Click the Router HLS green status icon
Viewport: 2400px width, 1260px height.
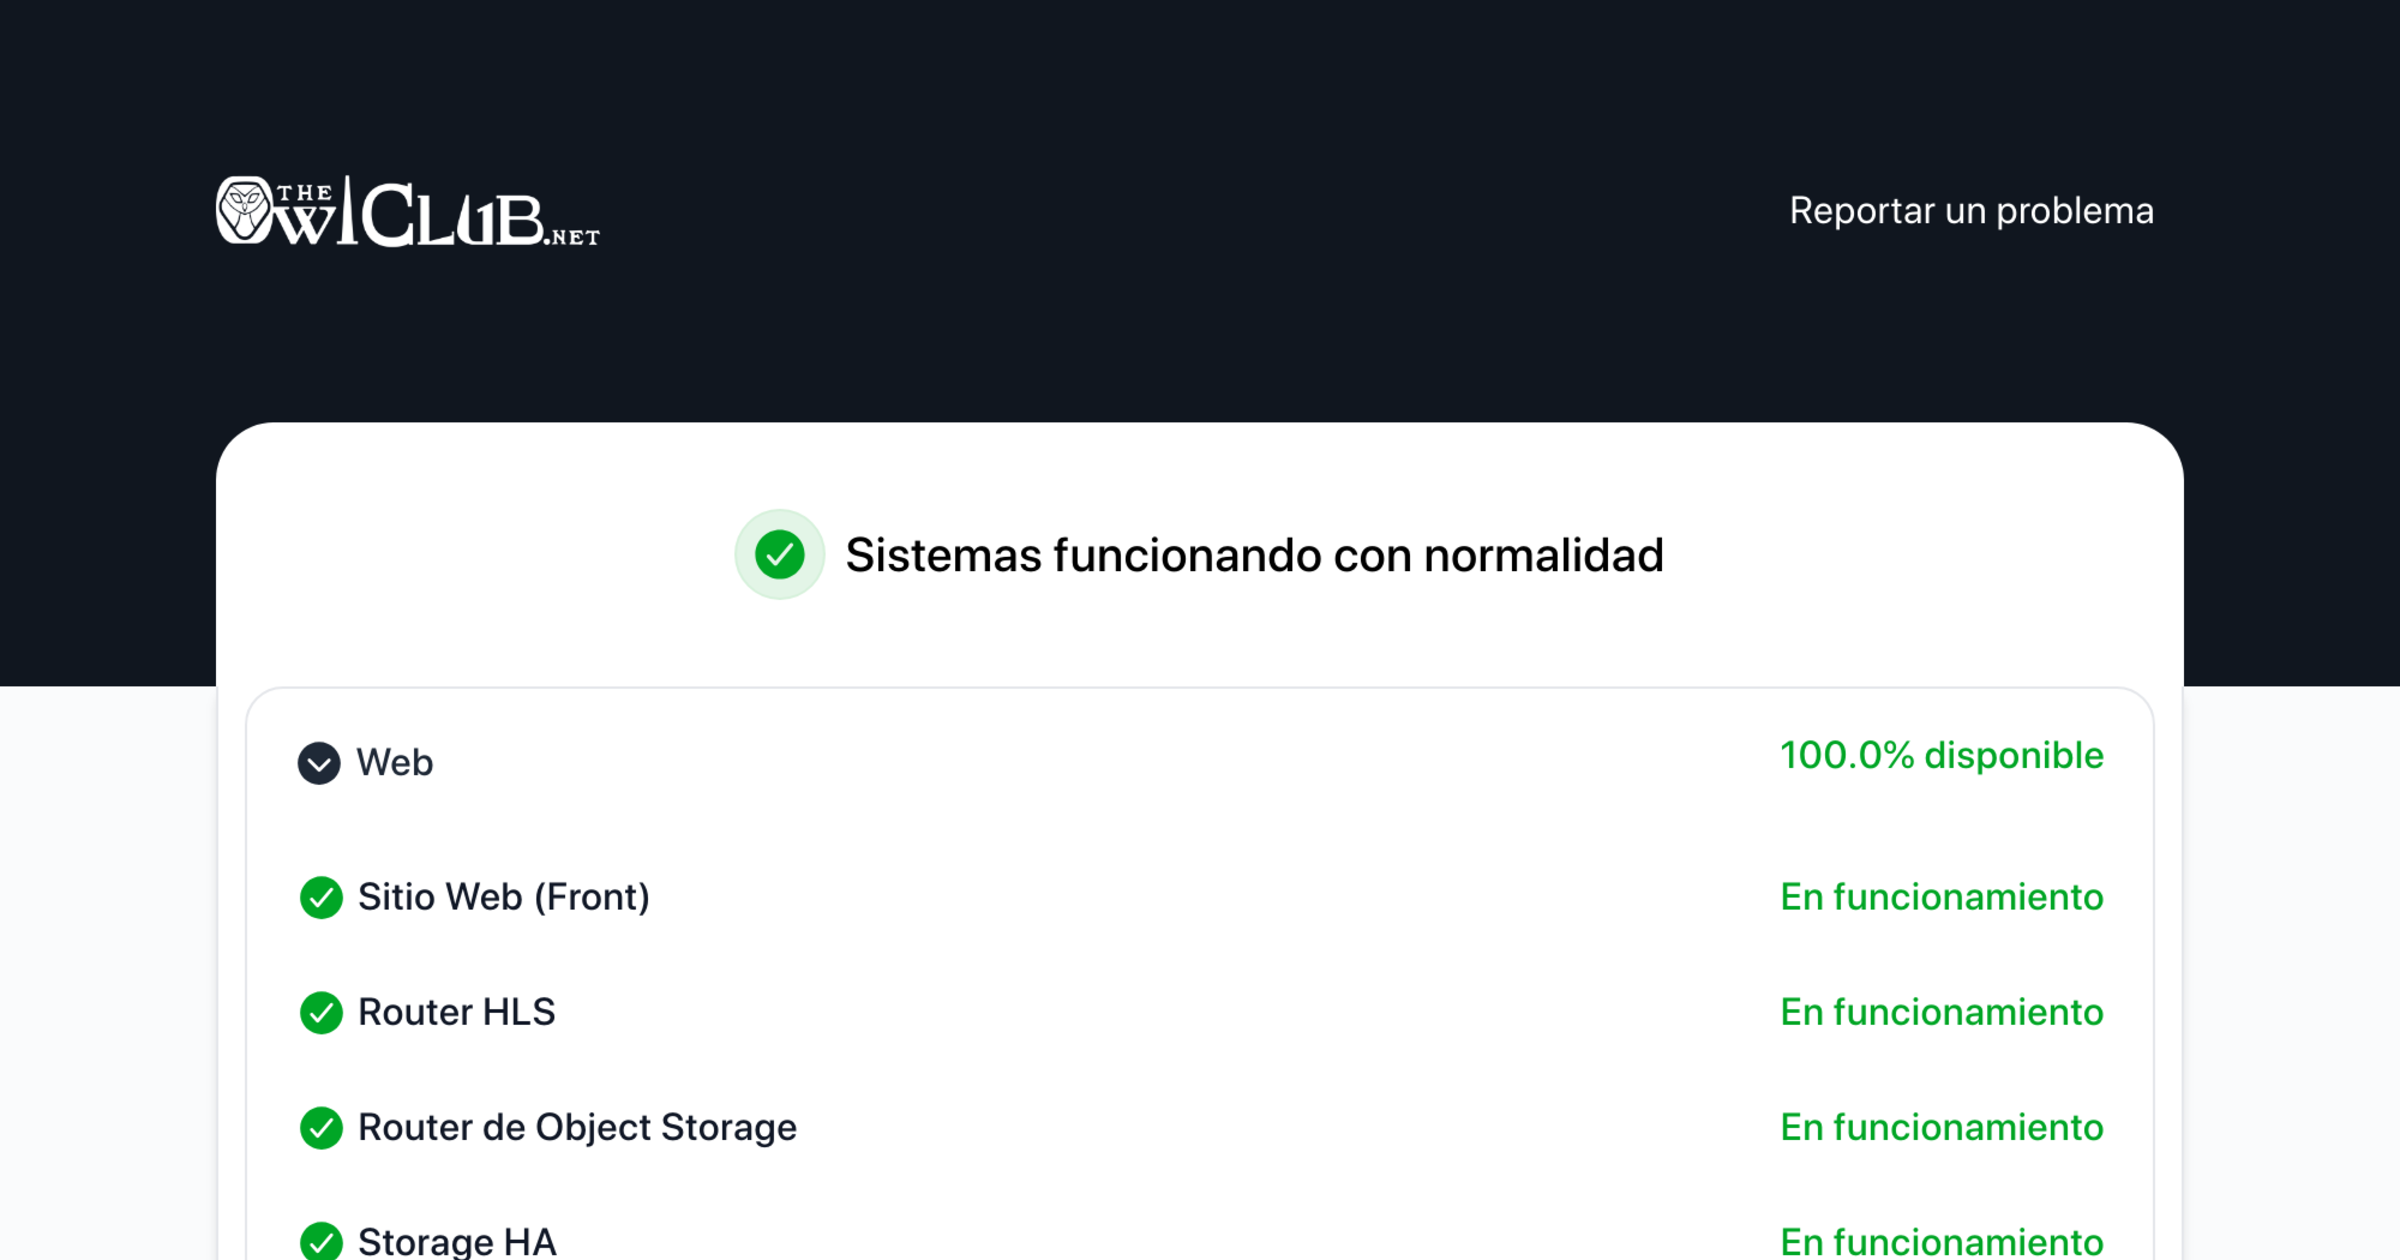321,1012
